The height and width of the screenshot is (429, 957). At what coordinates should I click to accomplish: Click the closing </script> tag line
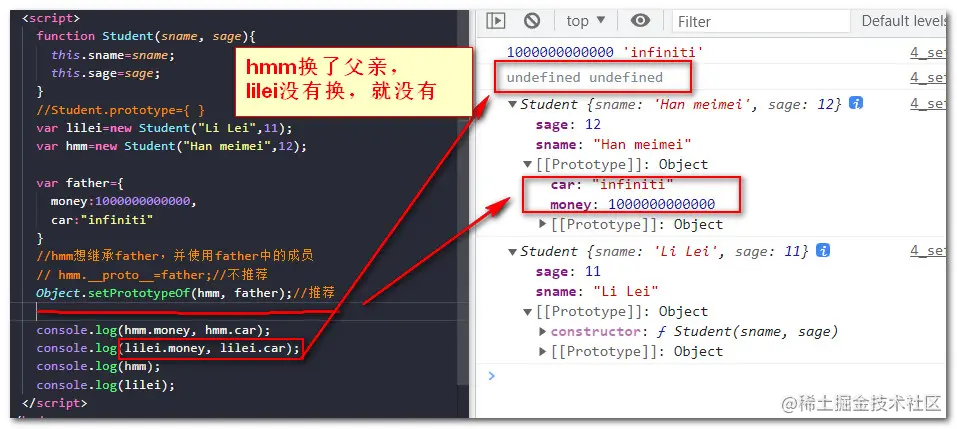click(54, 403)
